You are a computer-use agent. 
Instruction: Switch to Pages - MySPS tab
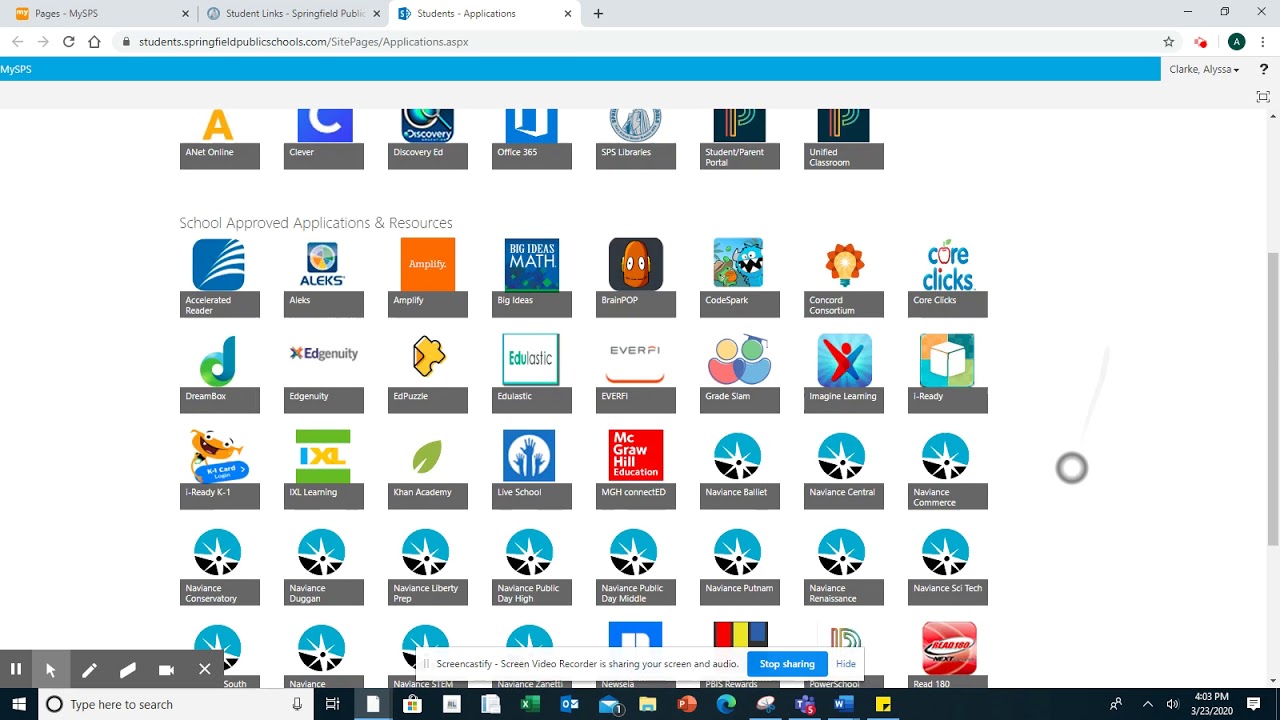(100, 14)
